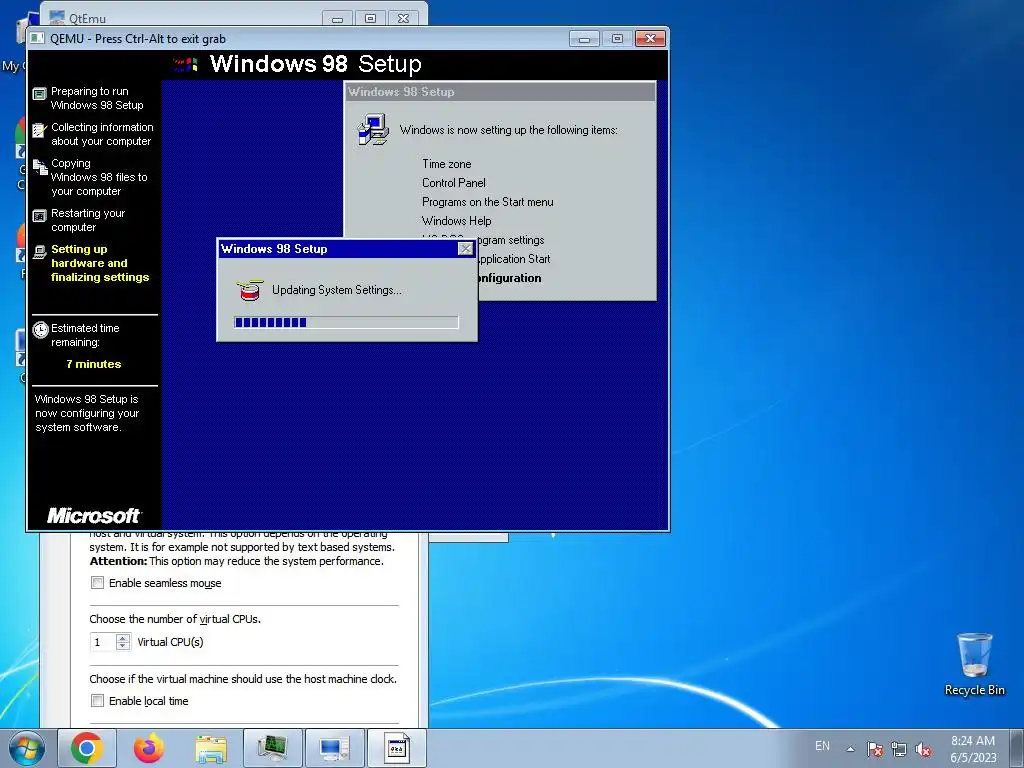Open the Recycle Bin on the desktop
The width and height of the screenshot is (1024, 768).
(974, 664)
